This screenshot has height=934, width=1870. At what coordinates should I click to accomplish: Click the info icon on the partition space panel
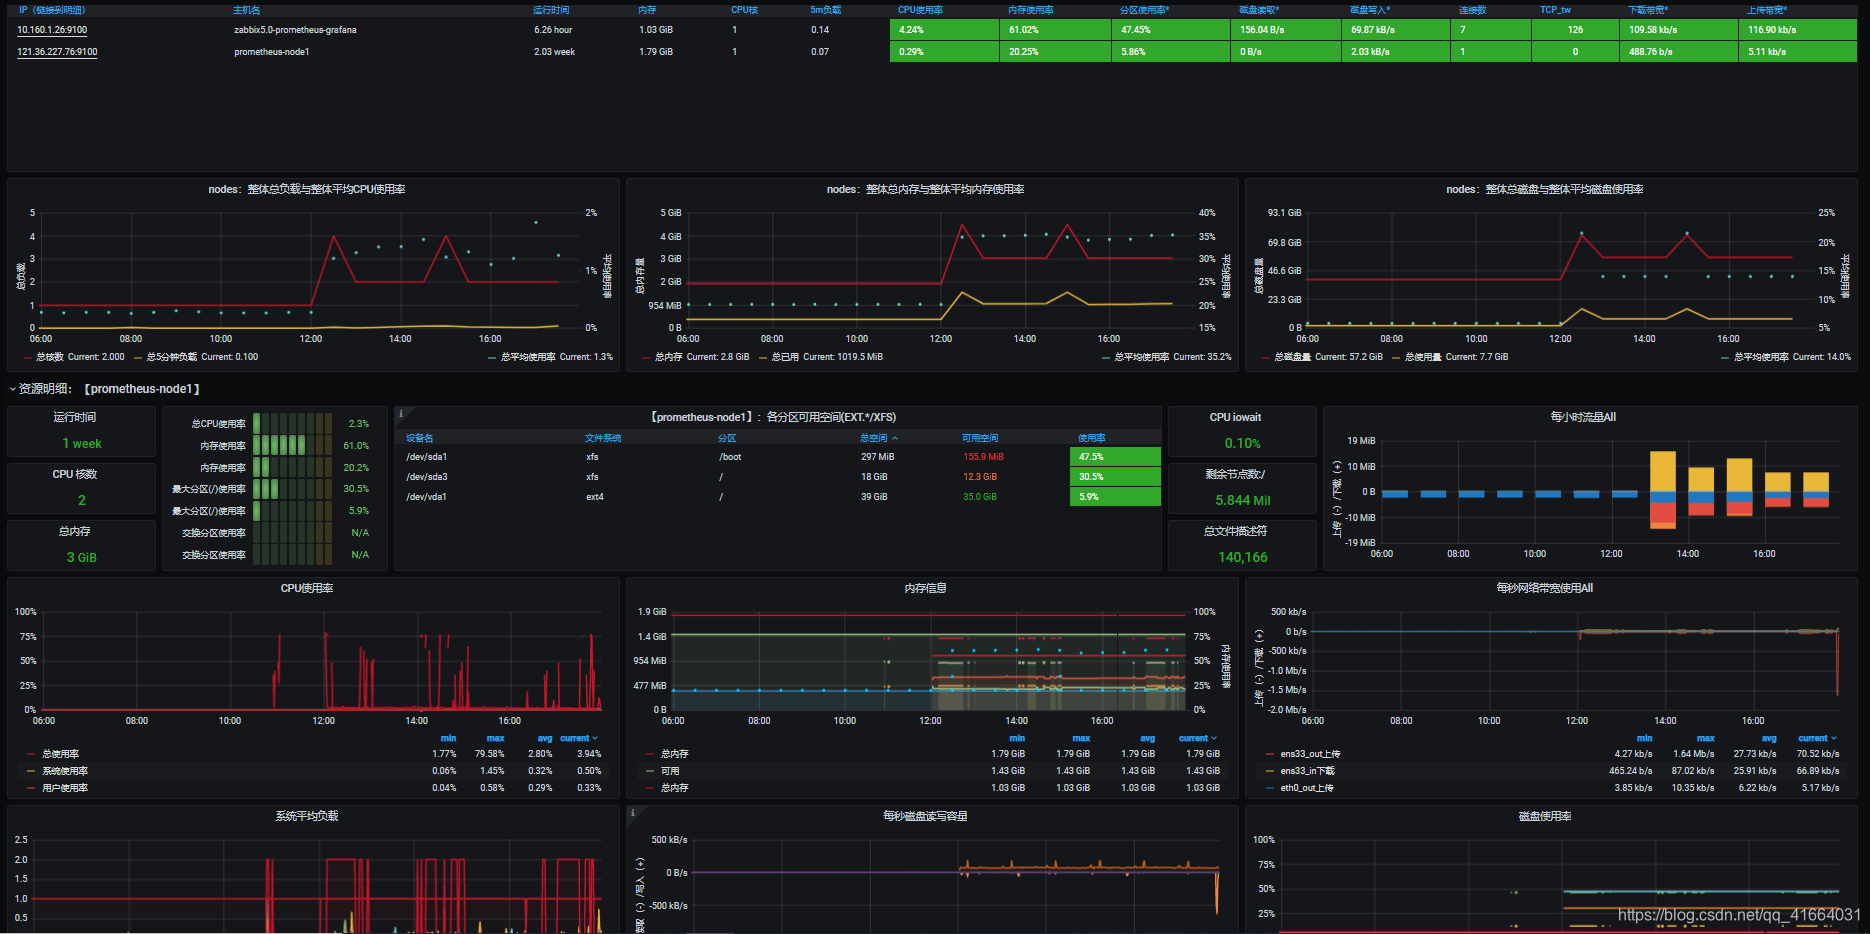[x=401, y=413]
